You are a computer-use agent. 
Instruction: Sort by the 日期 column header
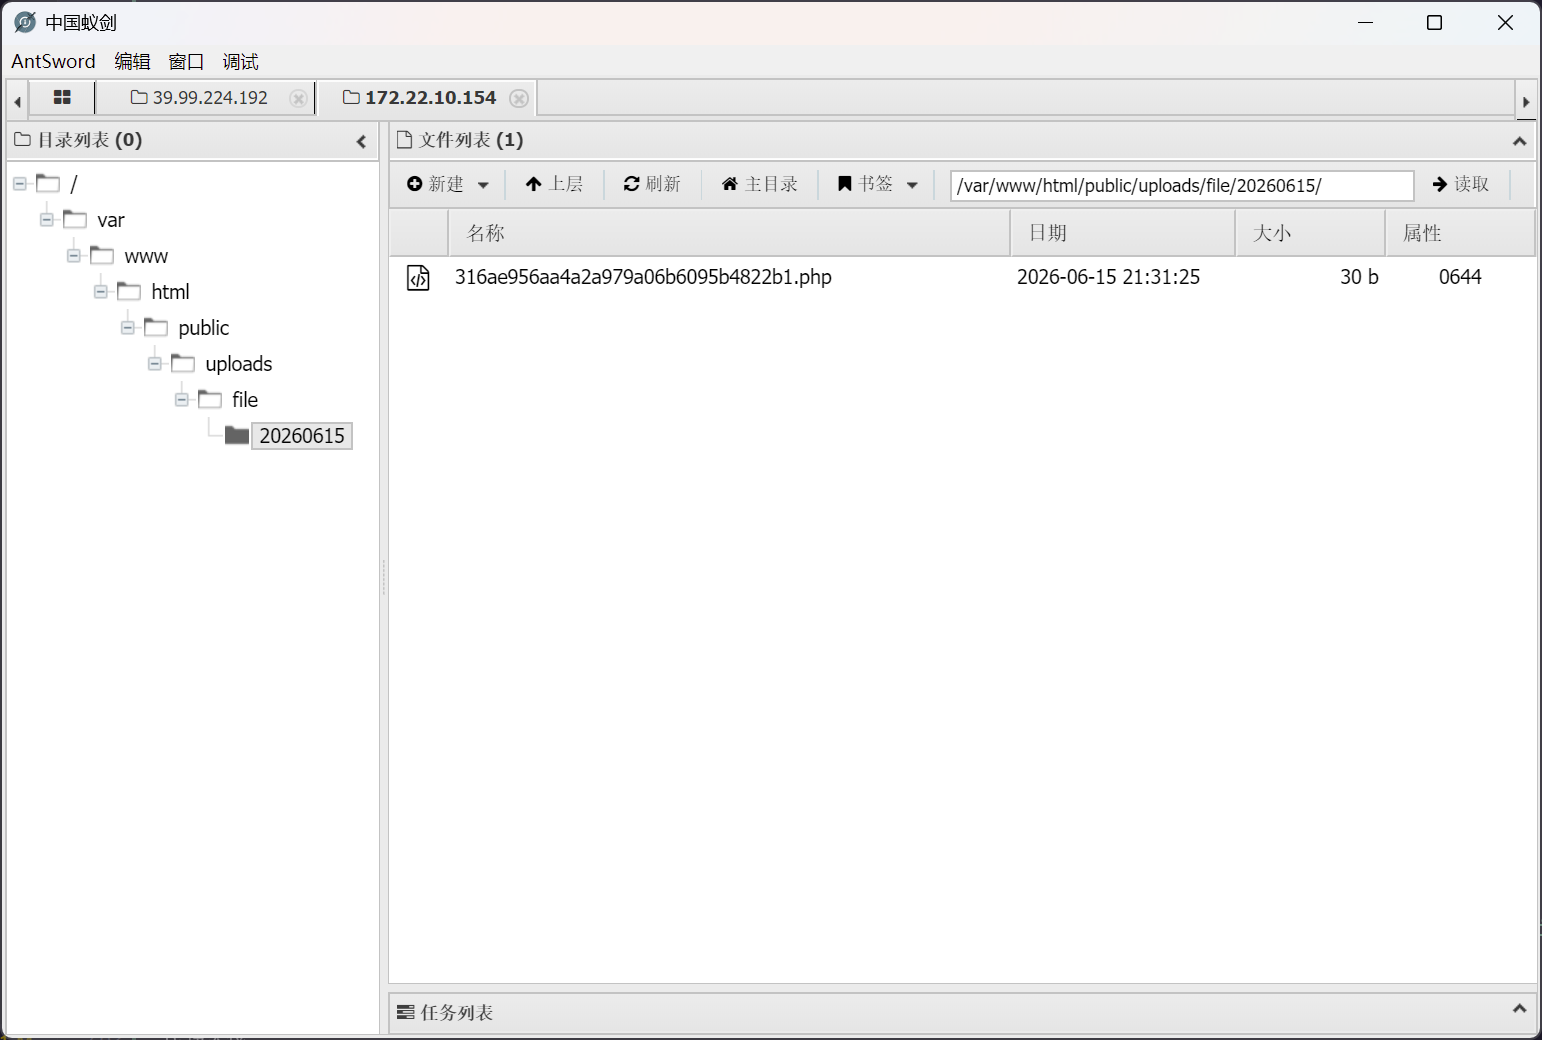1123,233
